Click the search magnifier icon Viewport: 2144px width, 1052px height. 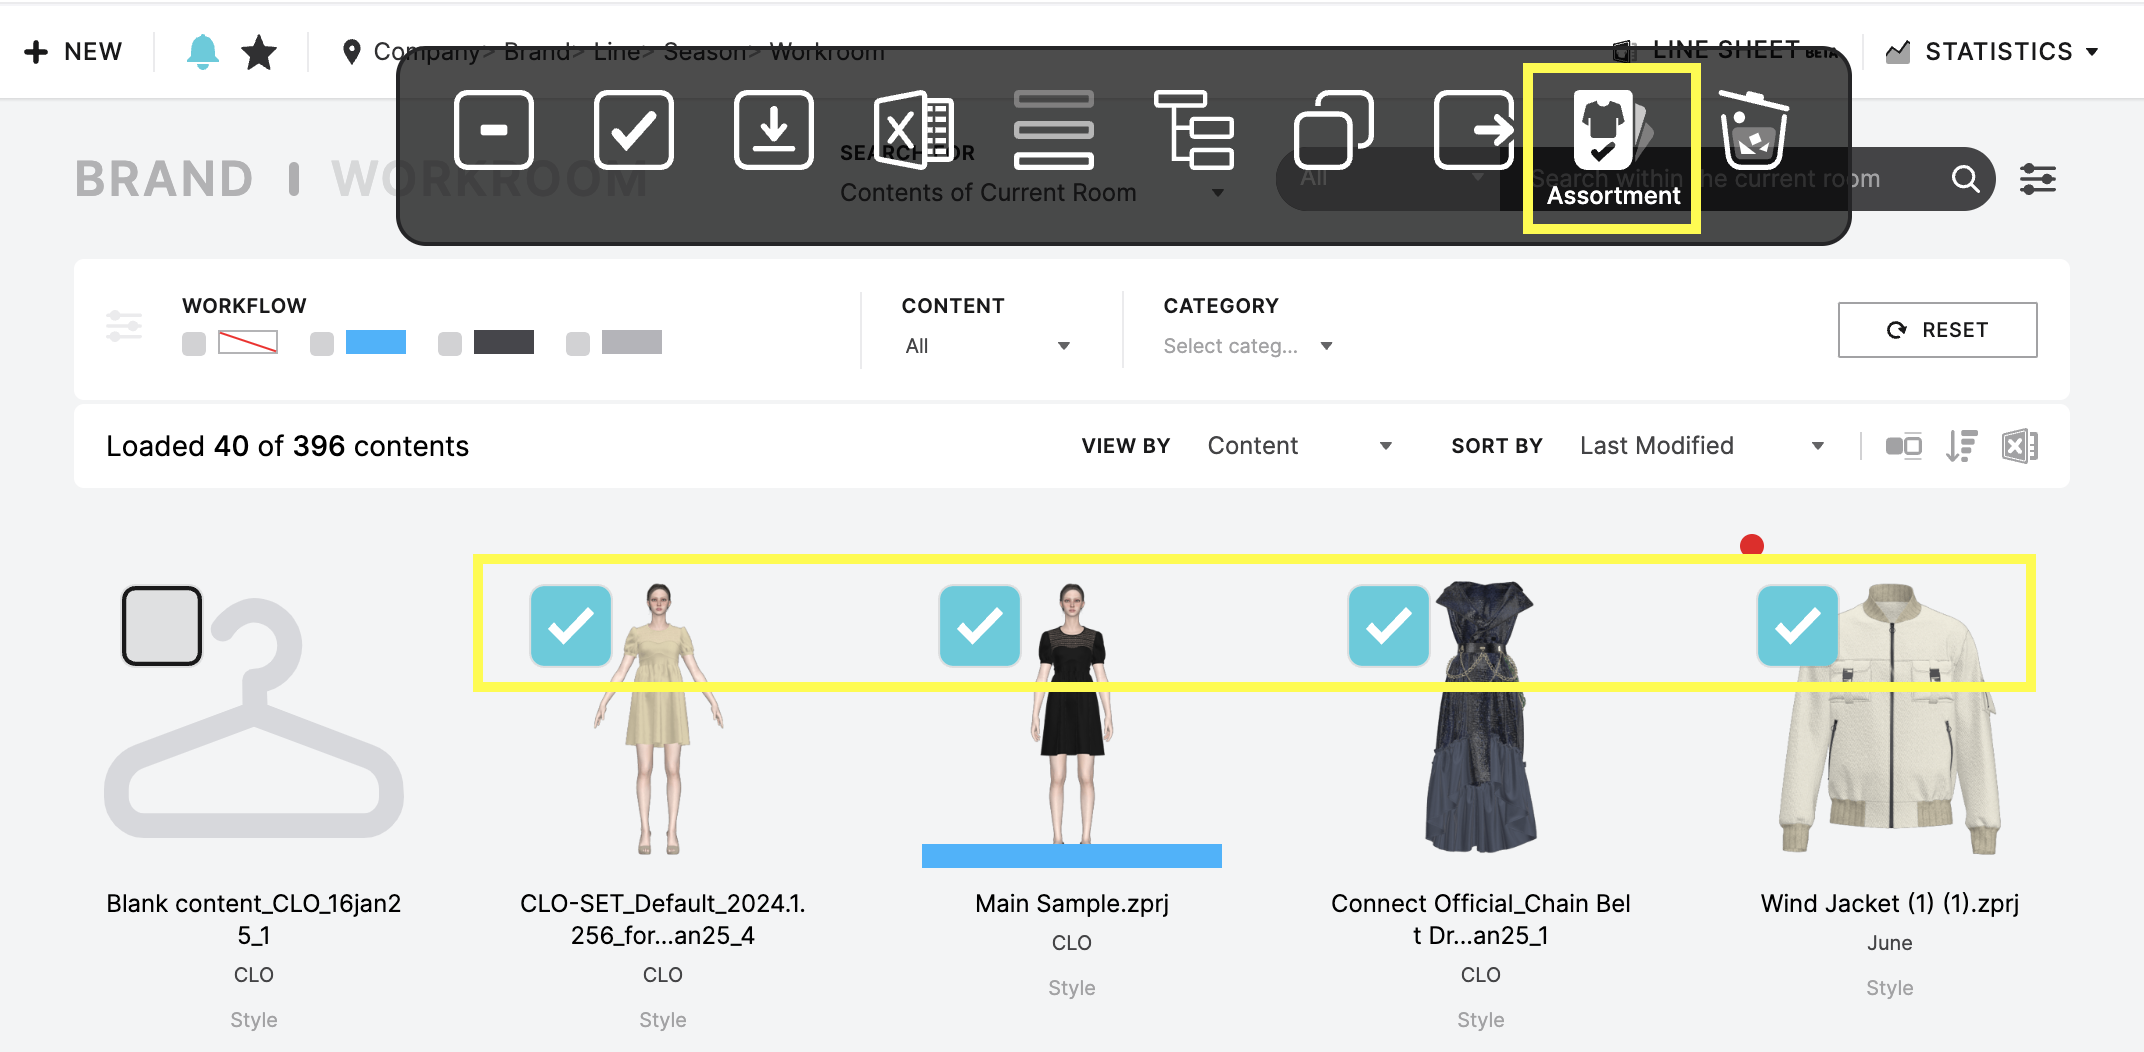tap(1965, 179)
